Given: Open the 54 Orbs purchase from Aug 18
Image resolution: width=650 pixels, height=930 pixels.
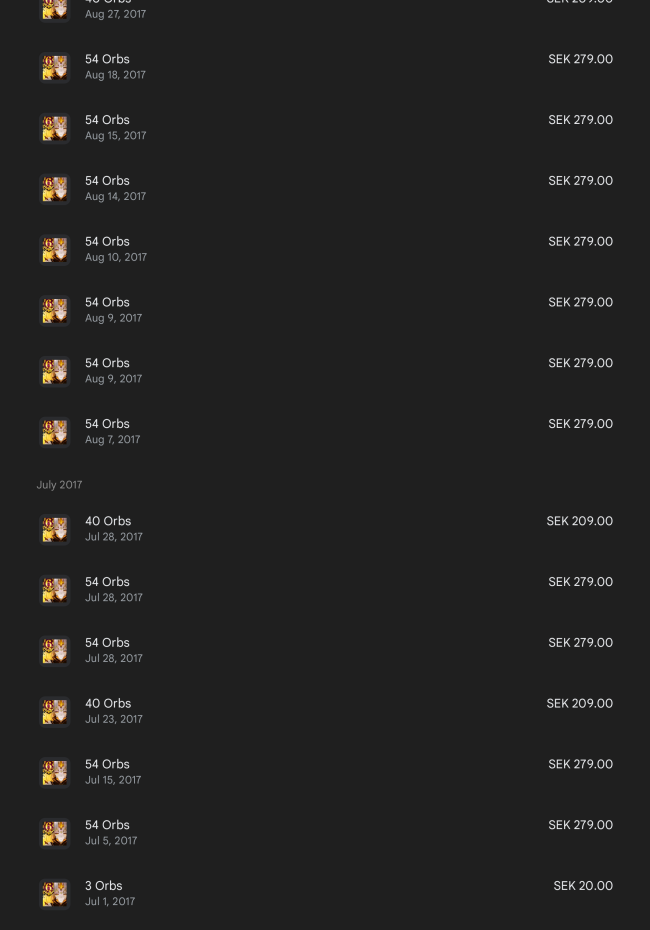Looking at the screenshot, I should [325, 68].
